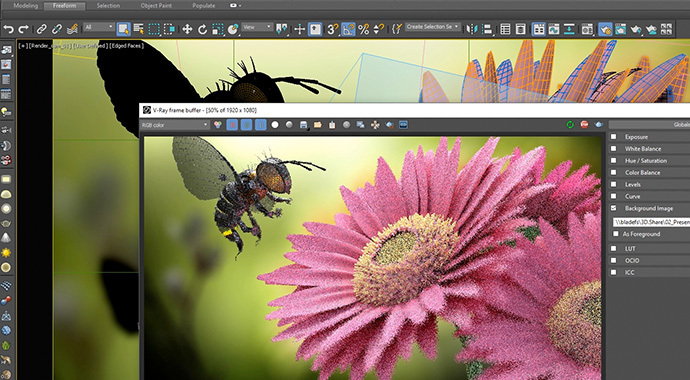This screenshot has width=690, height=380.
Task: Click the Select and Place icon
Action: click(233, 29)
